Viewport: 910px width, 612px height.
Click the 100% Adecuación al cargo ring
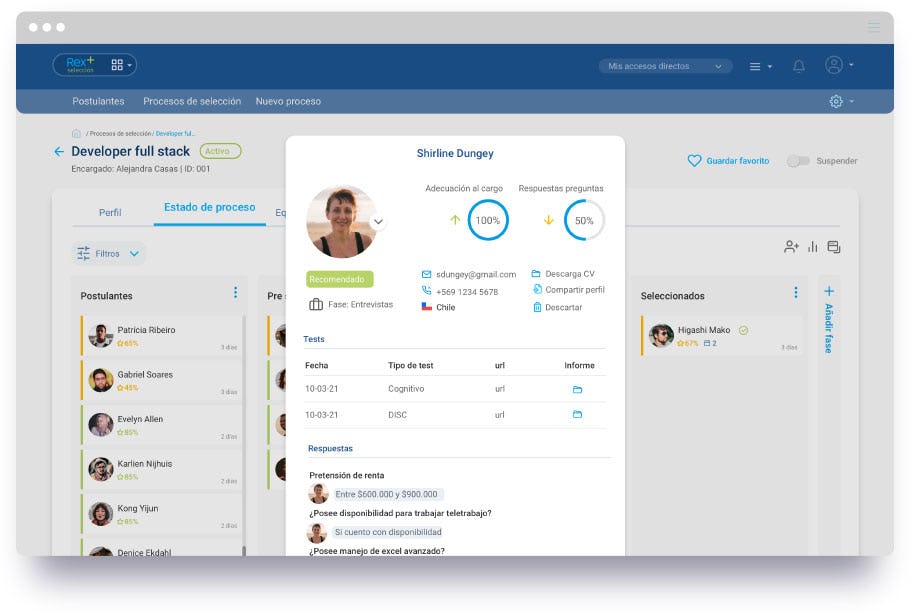(x=487, y=222)
